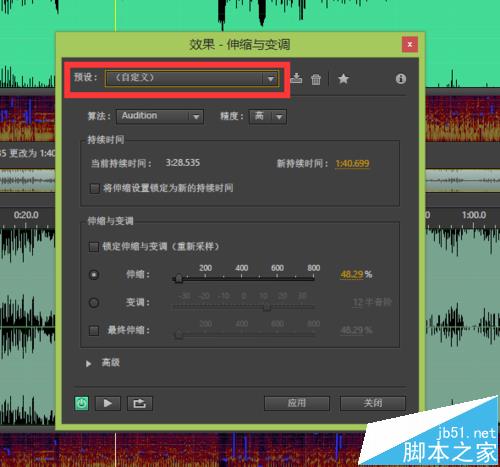
Task: Click the 应用 apply button
Action: (x=297, y=403)
